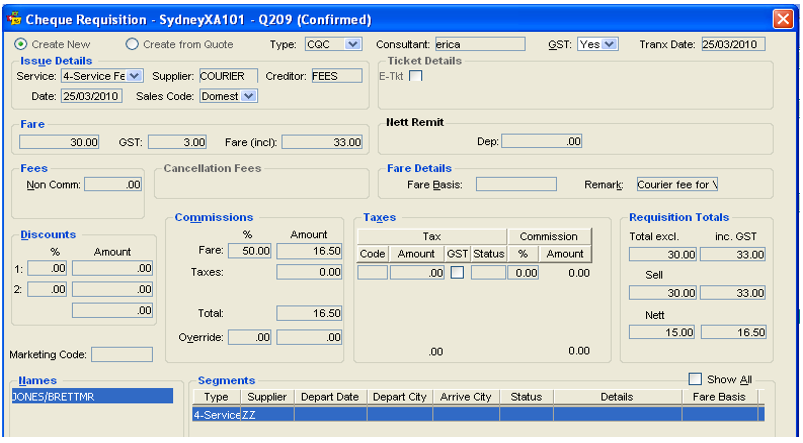The height and width of the screenshot is (443, 803).
Task: Click the Fare Basis input field
Action: pyautogui.click(x=516, y=184)
